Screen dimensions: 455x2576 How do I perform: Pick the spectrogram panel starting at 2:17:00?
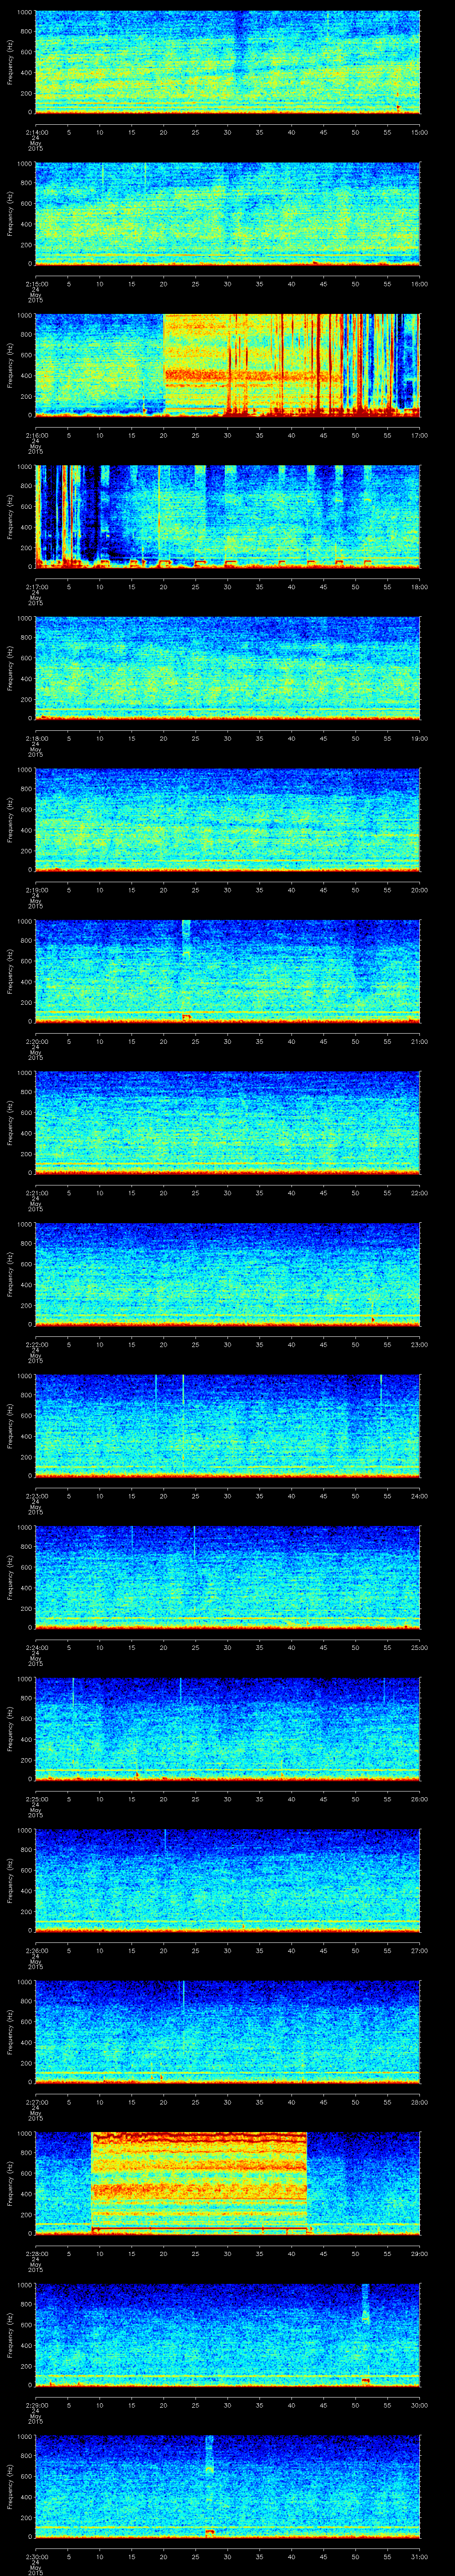pos(228,517)
